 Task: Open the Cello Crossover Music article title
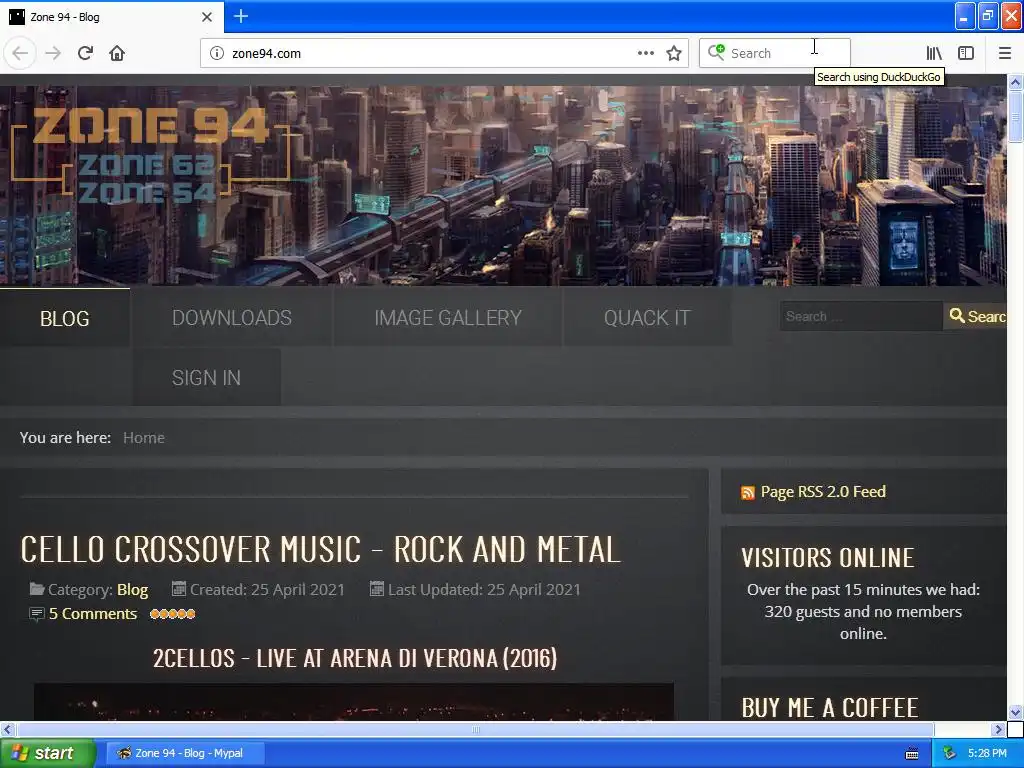pyautogui.click(x=321, y=549)
